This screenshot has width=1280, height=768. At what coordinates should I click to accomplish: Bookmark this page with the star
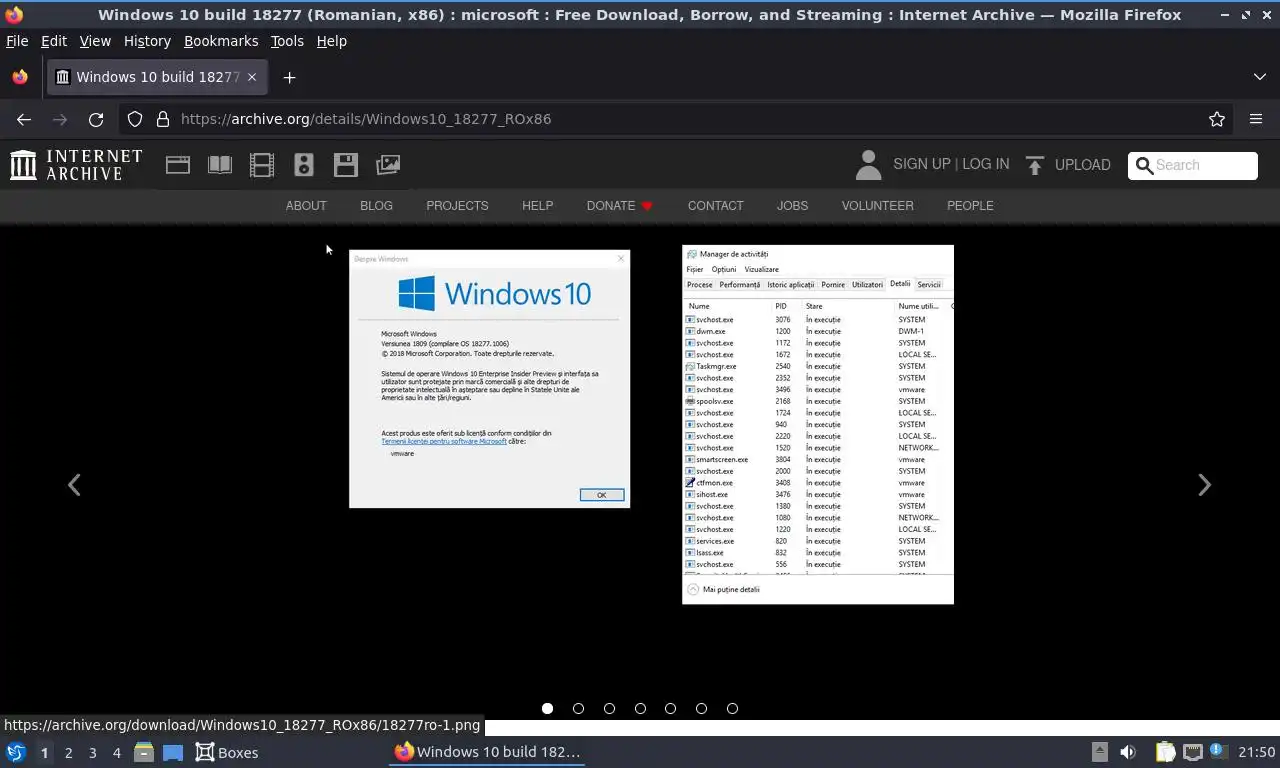(1217, 119)
